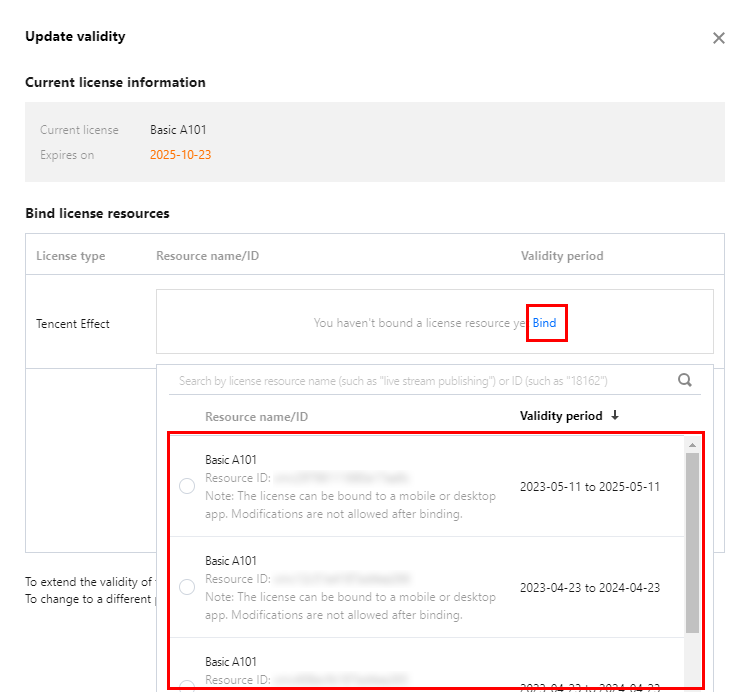750x692 pixels.
Task: Click the Tencent Effect license type label
Action: (73, 324)
